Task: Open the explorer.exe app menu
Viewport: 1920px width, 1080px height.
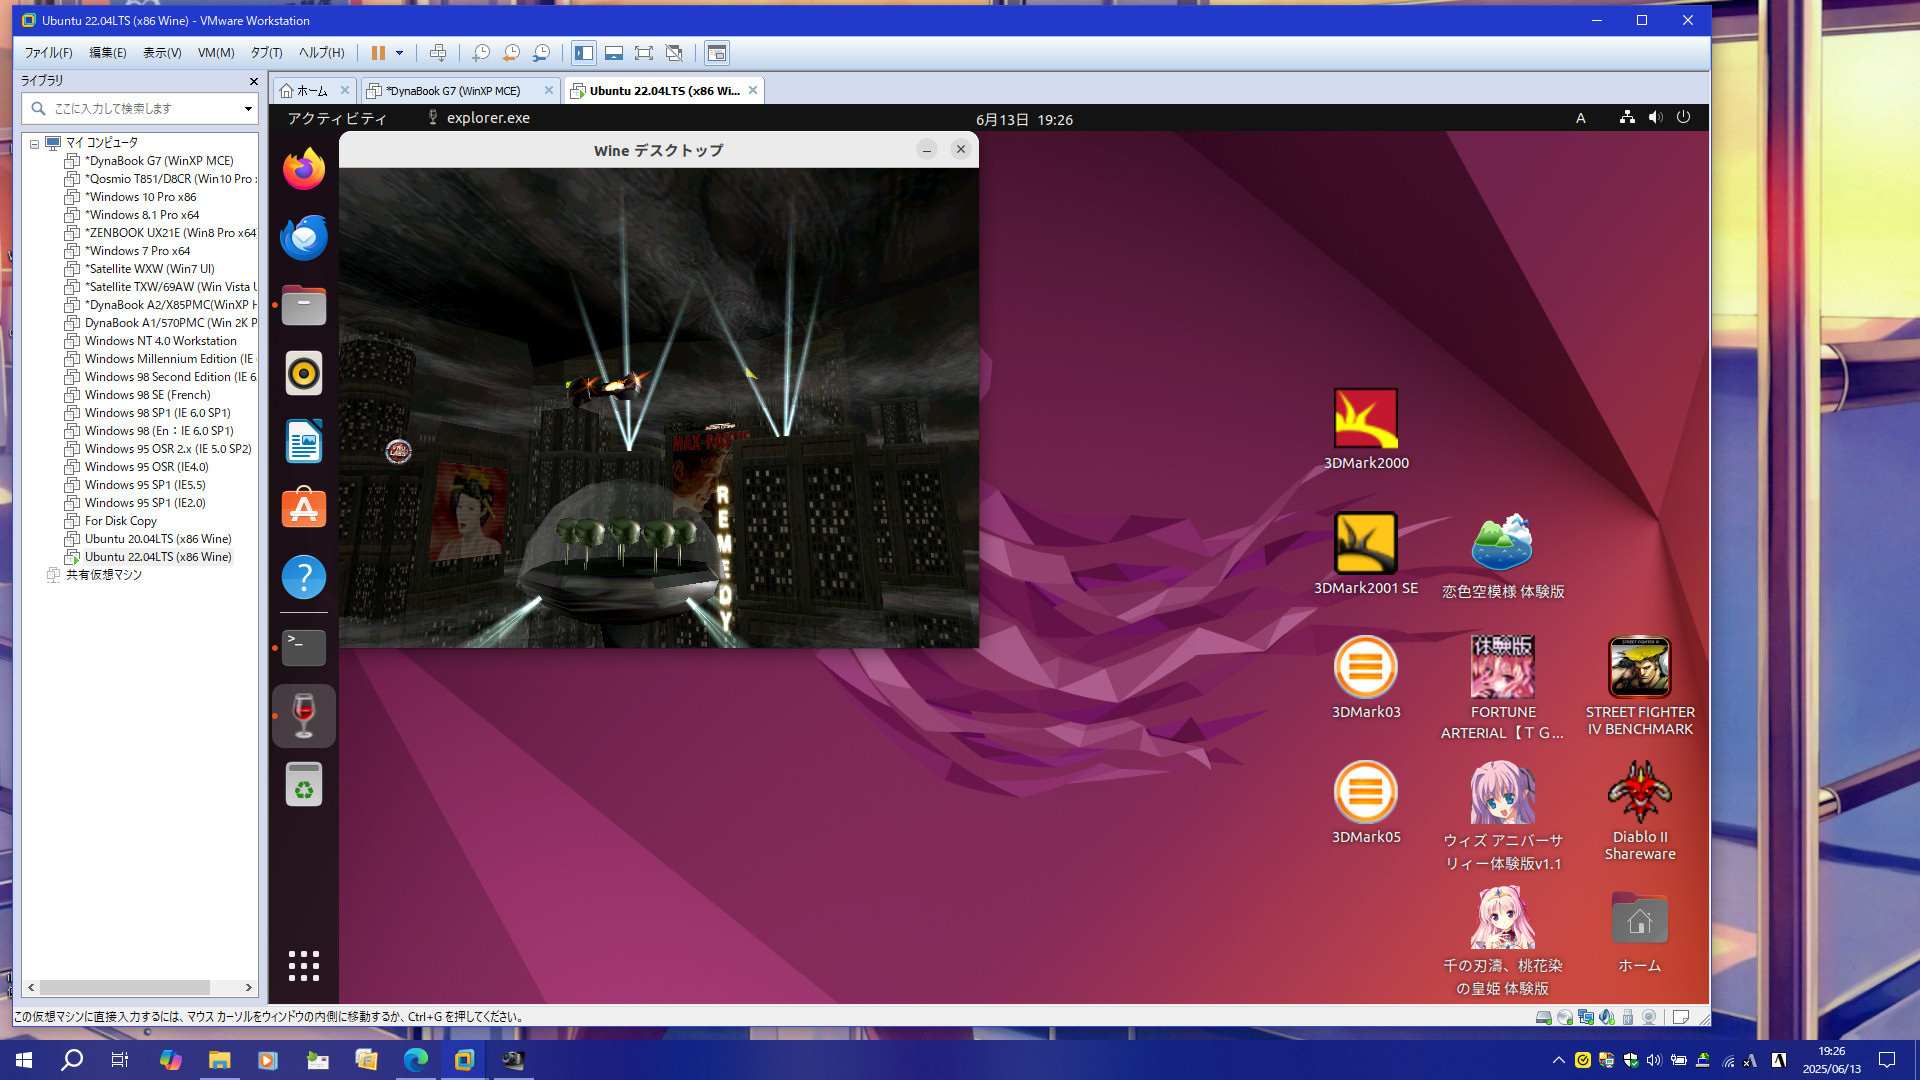Action: coord(479,118)
